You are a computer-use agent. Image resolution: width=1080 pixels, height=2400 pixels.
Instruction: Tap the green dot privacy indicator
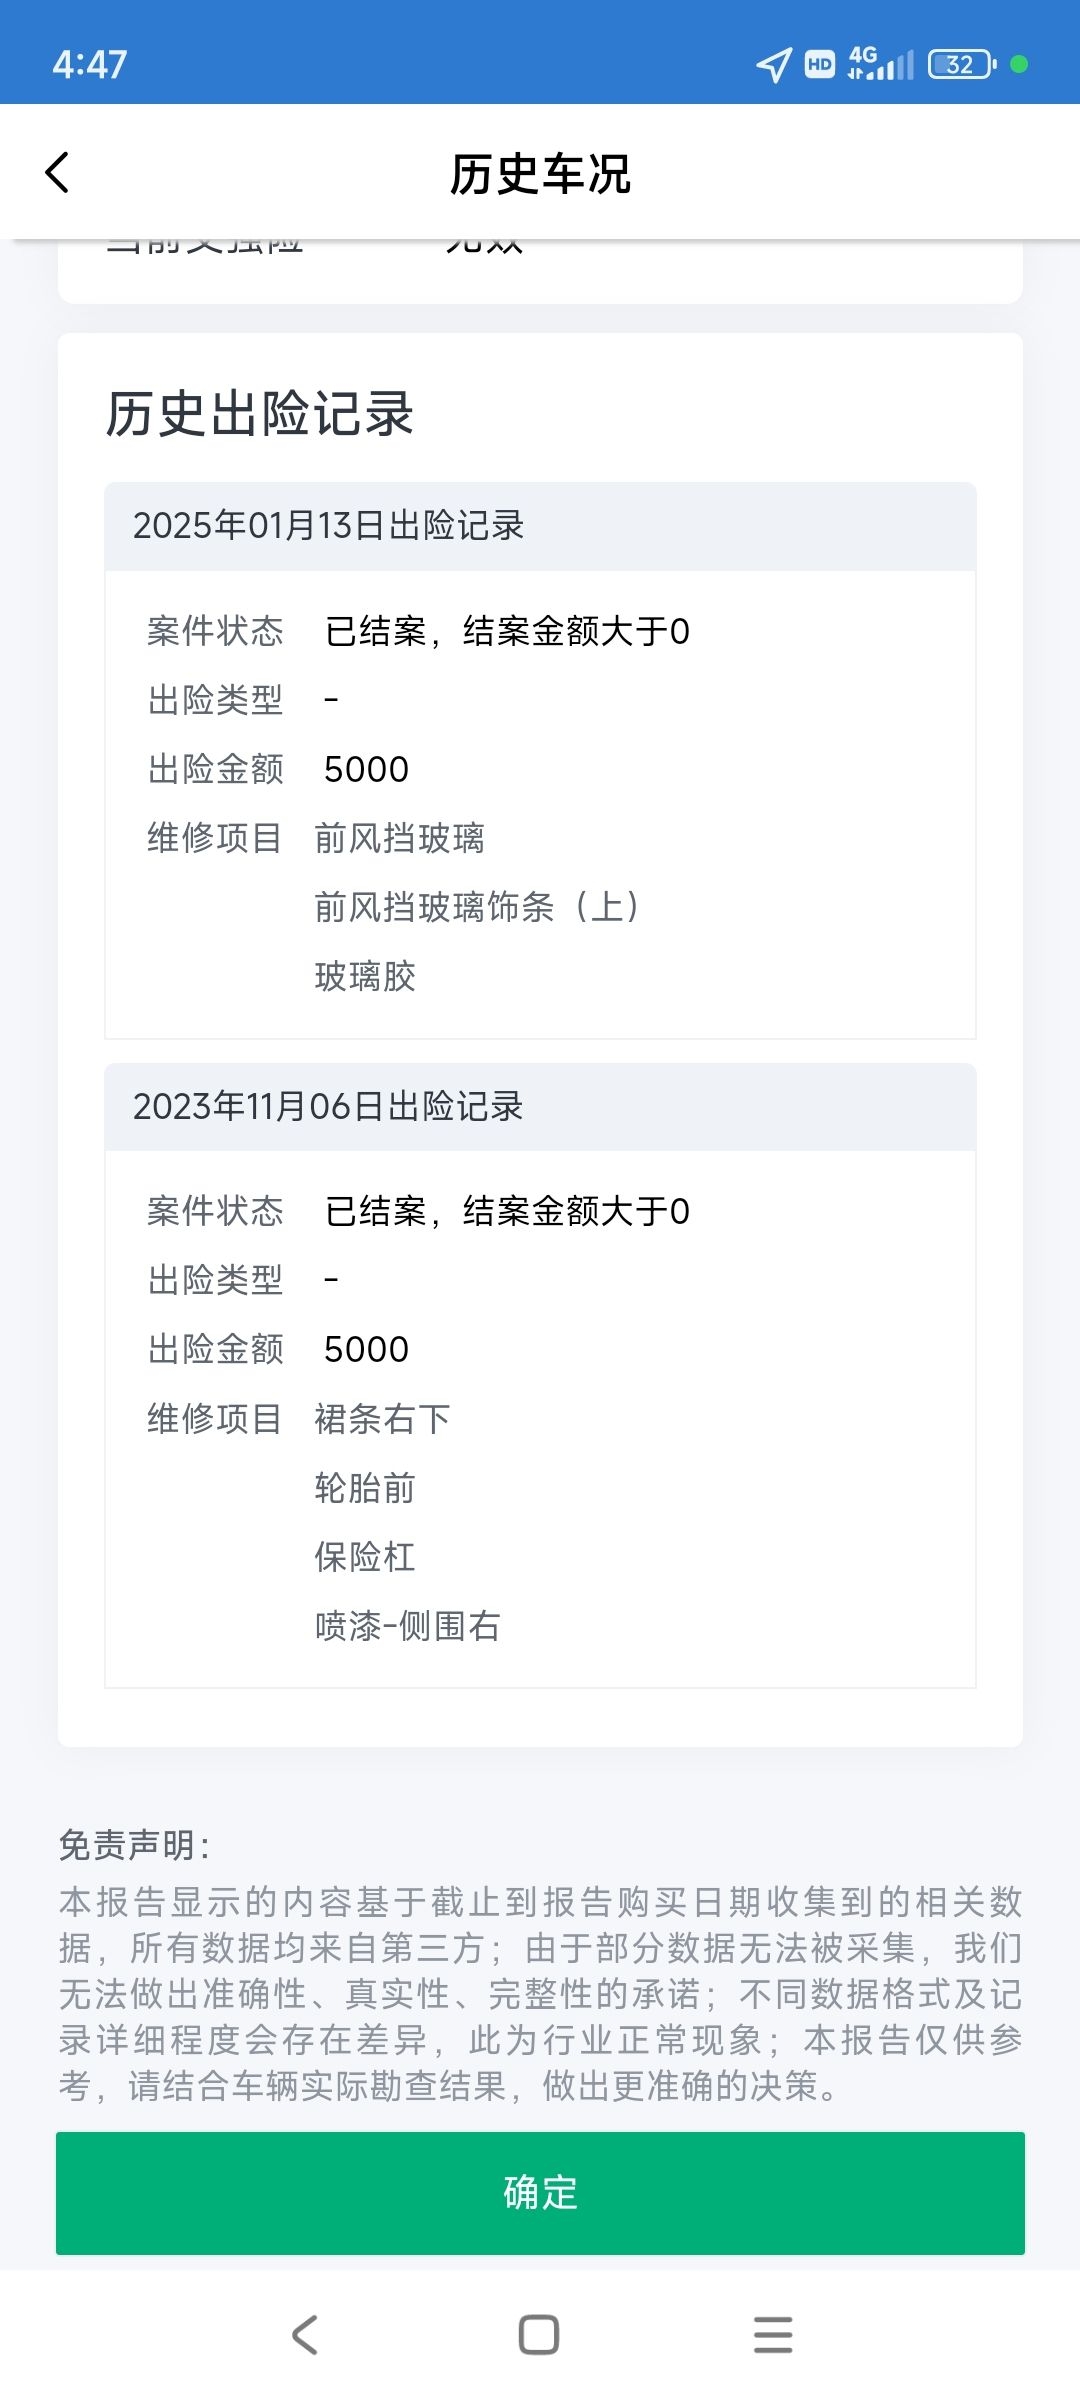coord(1019,64)
